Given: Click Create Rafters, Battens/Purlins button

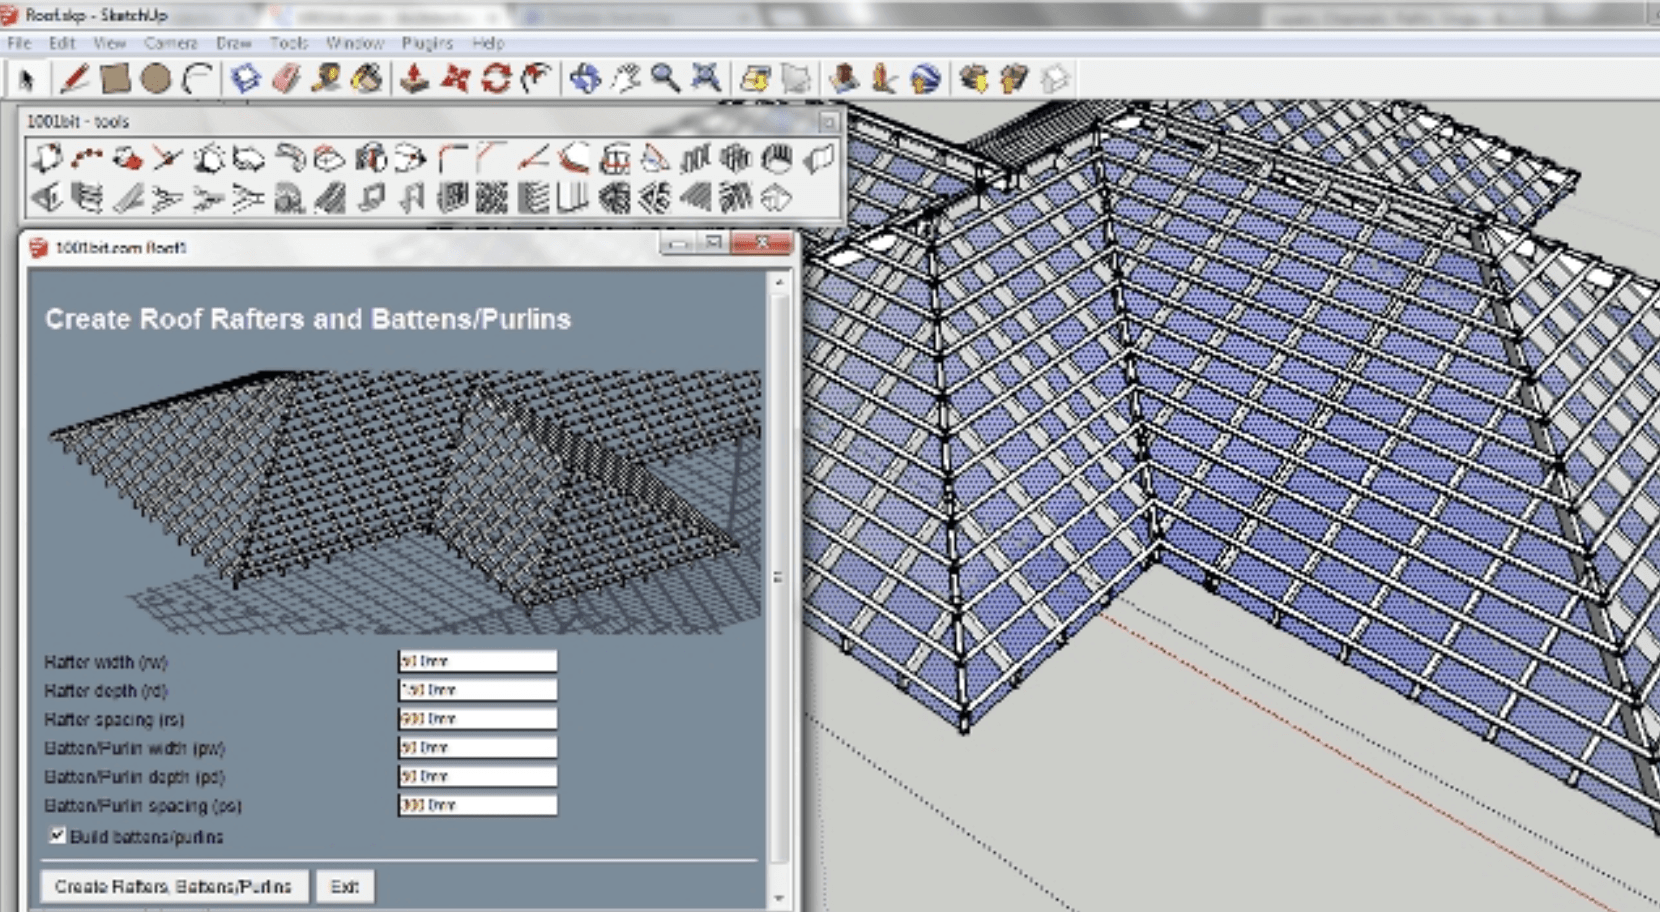Looking at the screenshot, I should 173,886.
